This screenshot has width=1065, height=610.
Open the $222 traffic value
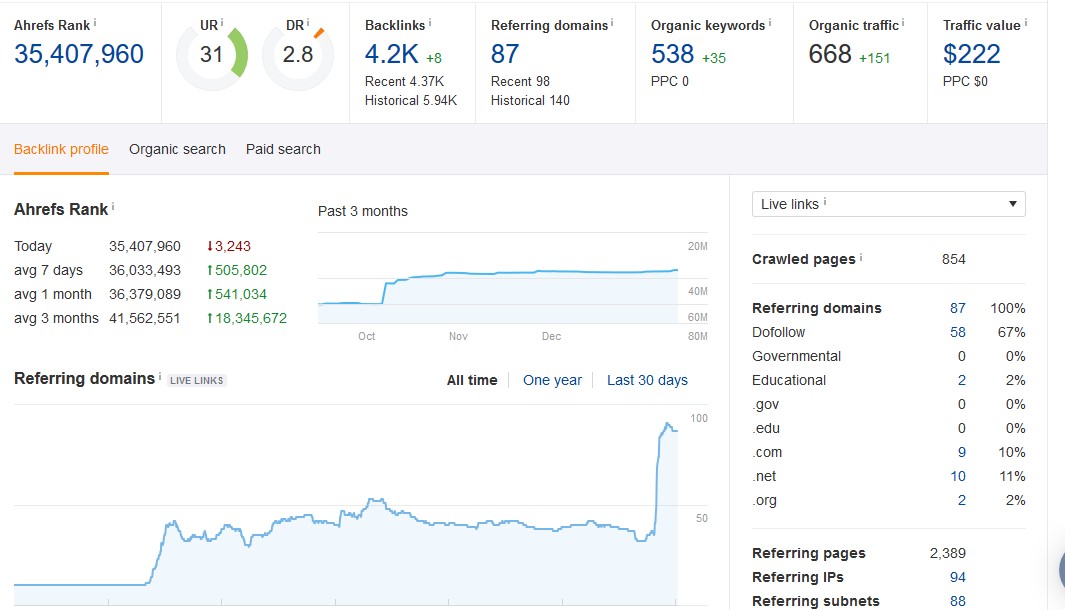(x=971, y=54)
